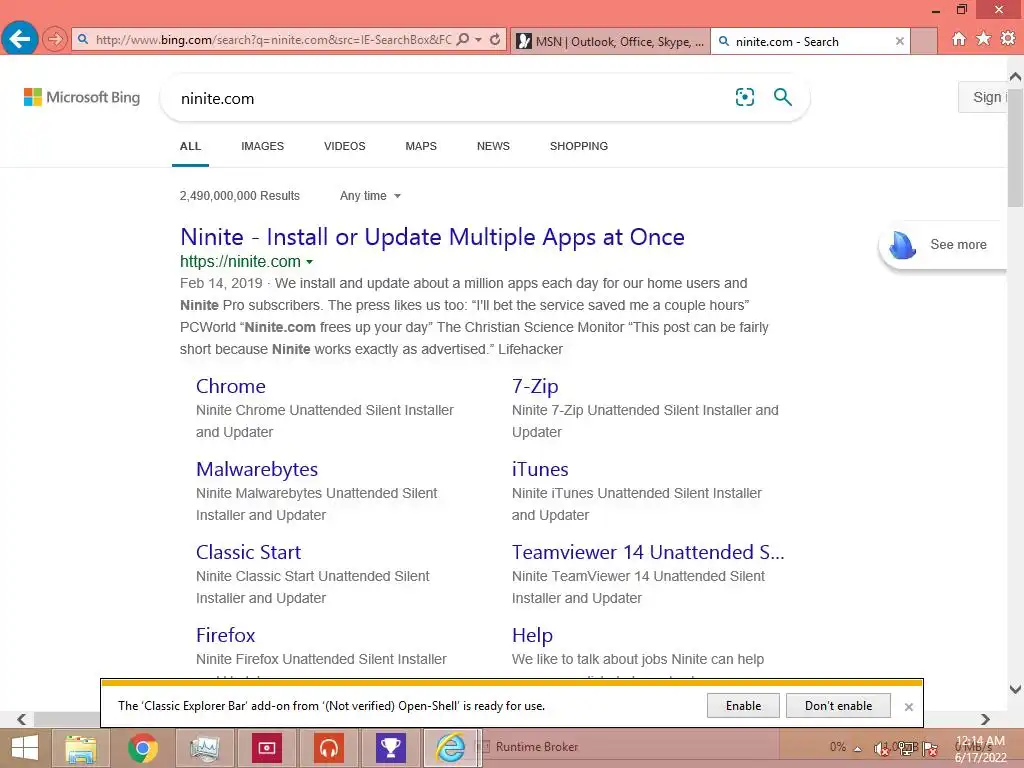The image size is (1024, 768).
Task: Select the ALL results tab
Action: click(x=190, y=146)
